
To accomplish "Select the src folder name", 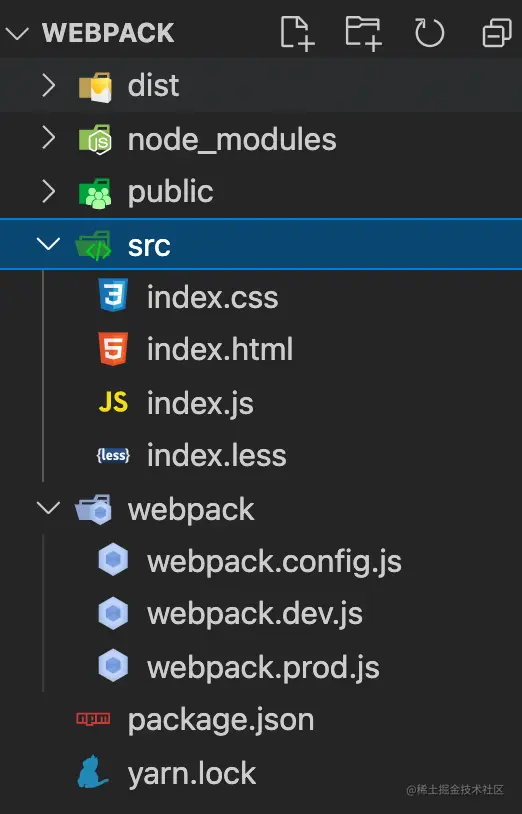I will pos(149,246).
